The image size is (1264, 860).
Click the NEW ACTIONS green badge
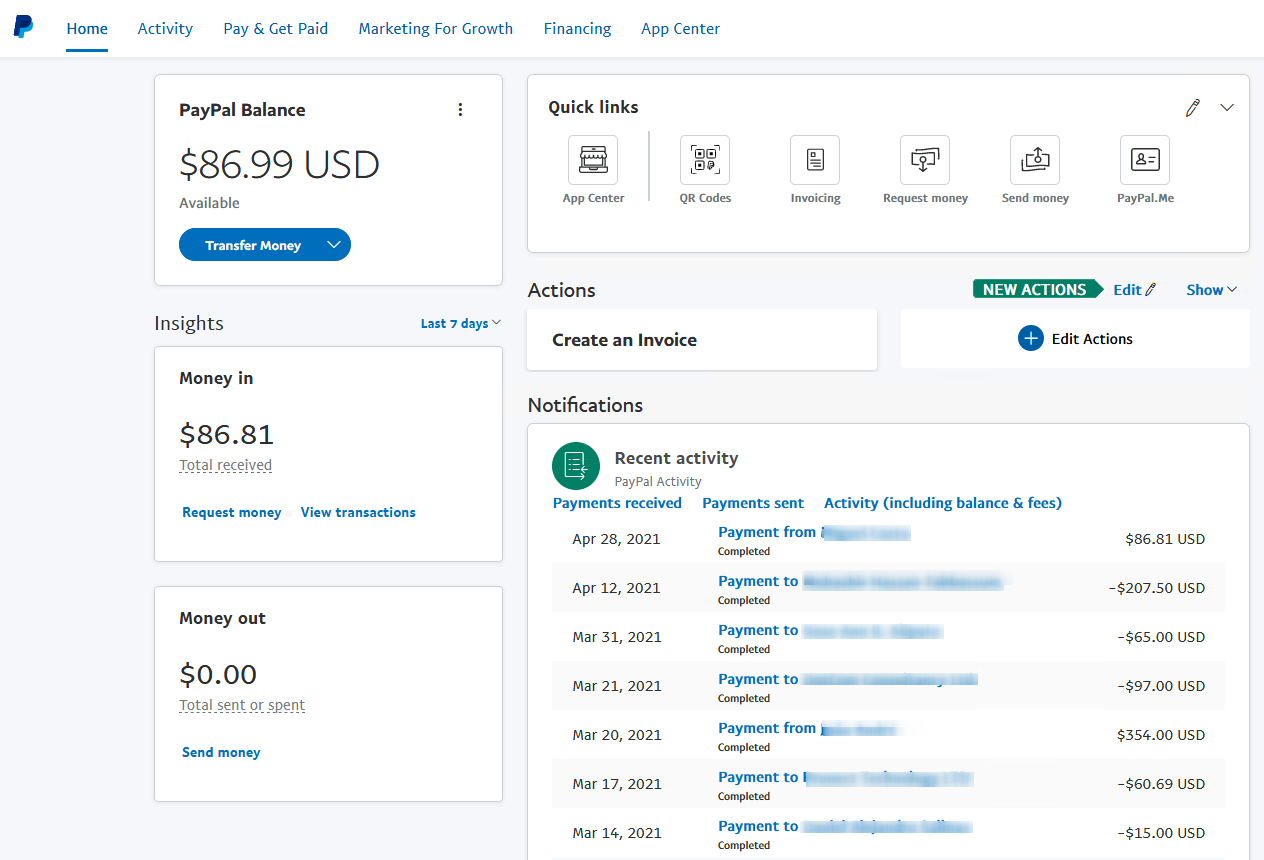1038,290
